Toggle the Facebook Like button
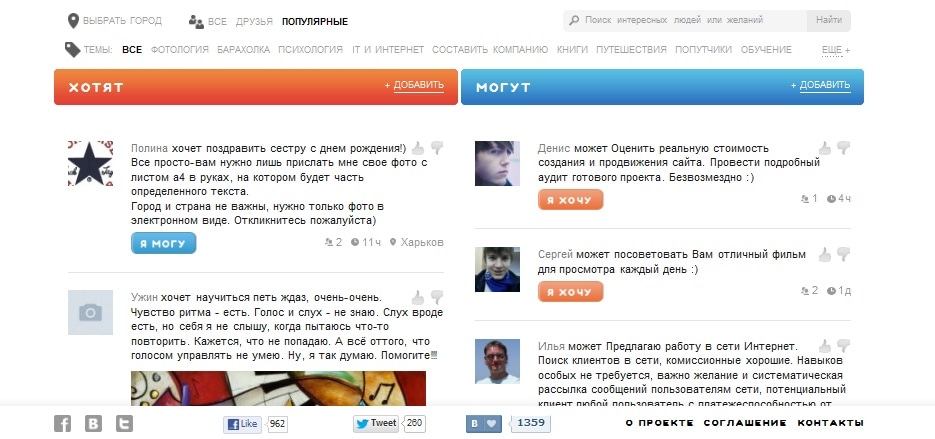The image size is (935, 439). click(x=242, y=424)
